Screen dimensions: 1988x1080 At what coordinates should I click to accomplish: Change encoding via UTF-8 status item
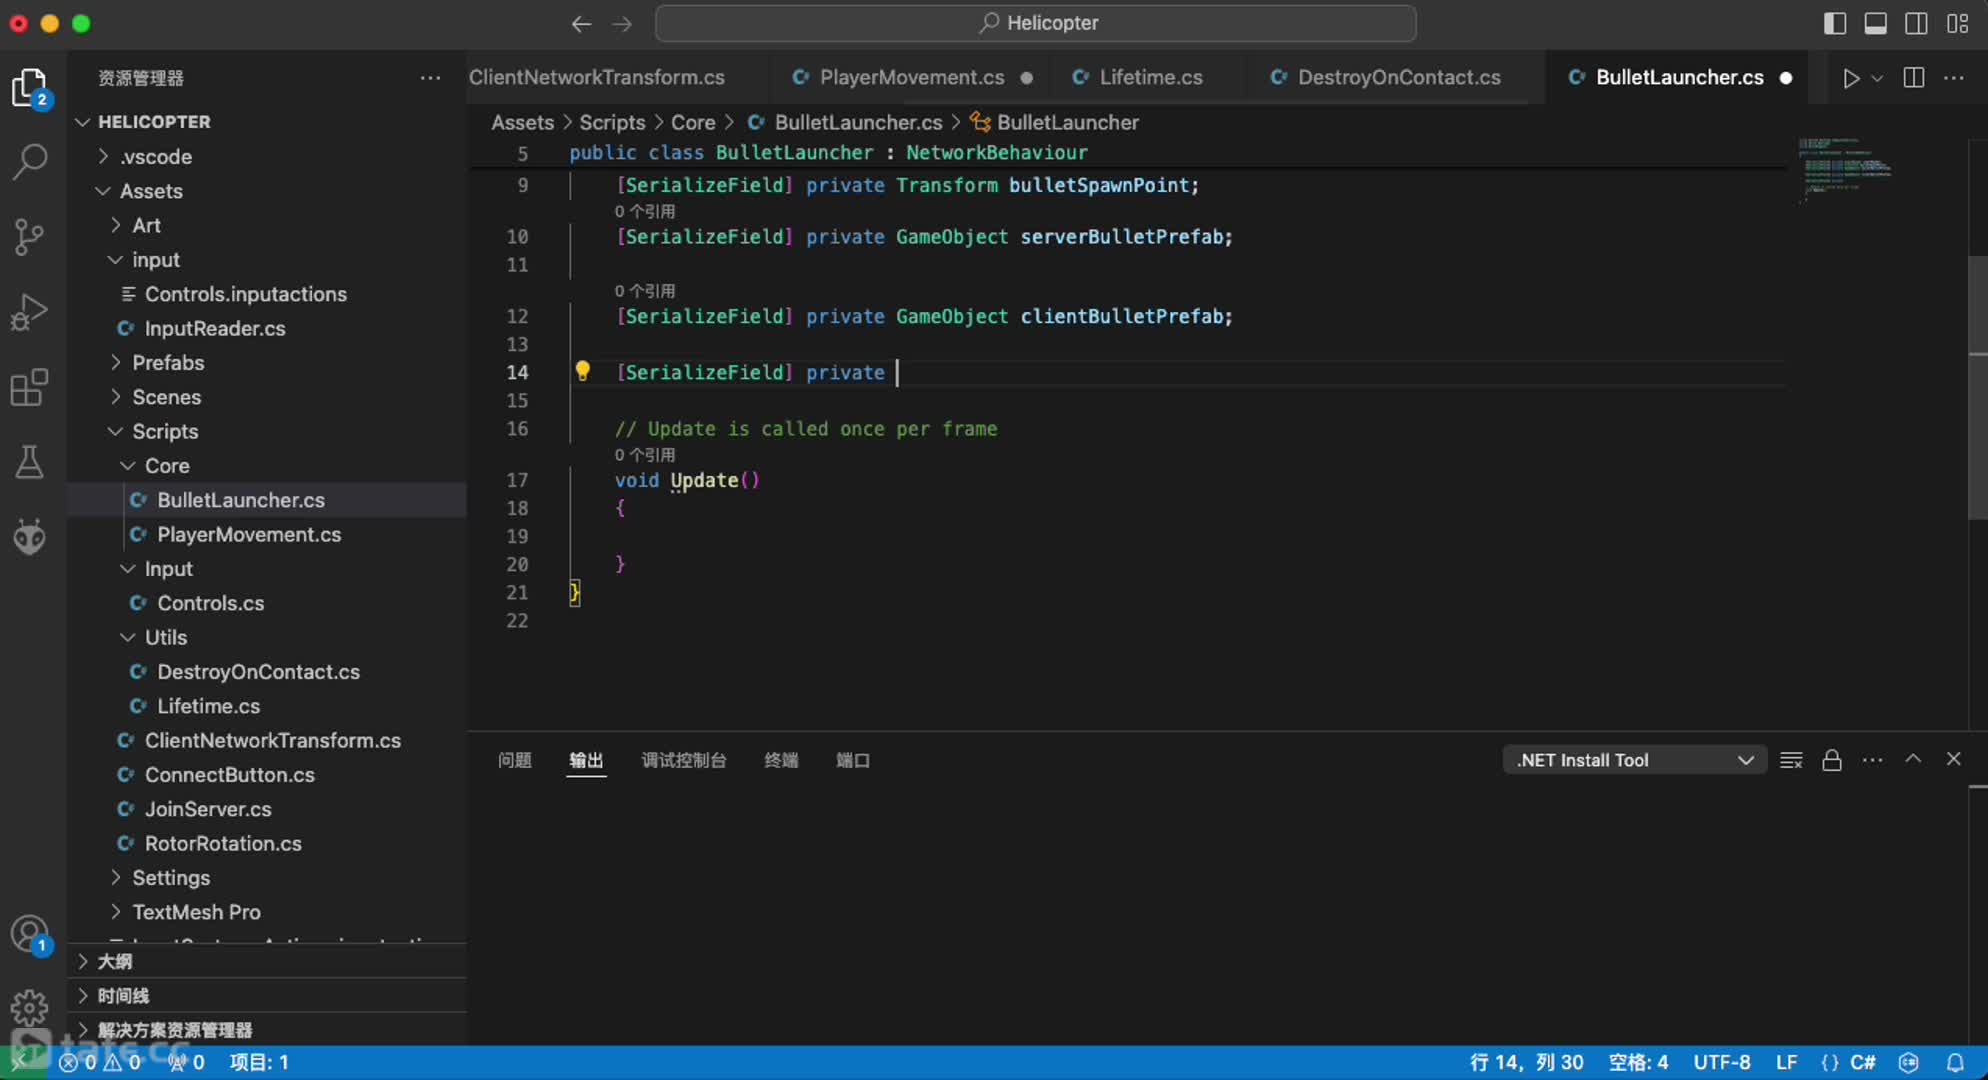coord(1722,1062)
